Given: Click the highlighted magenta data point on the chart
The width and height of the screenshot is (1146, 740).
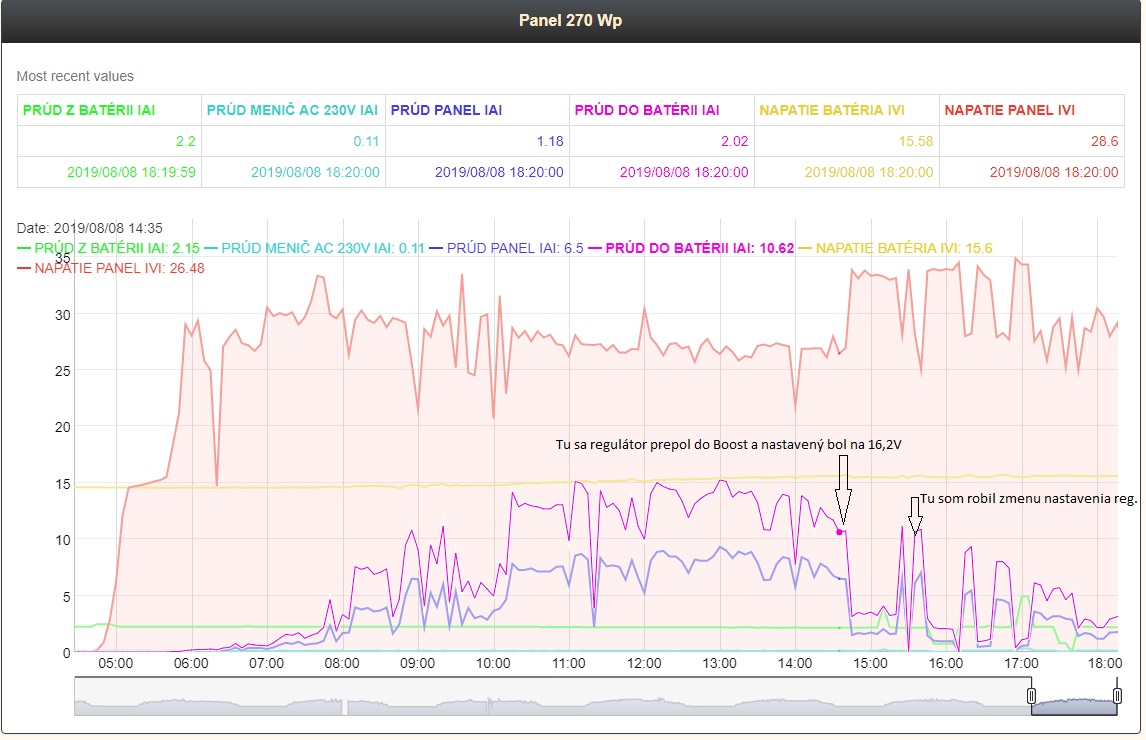Looking at the screenshot, I should (840, 532).
